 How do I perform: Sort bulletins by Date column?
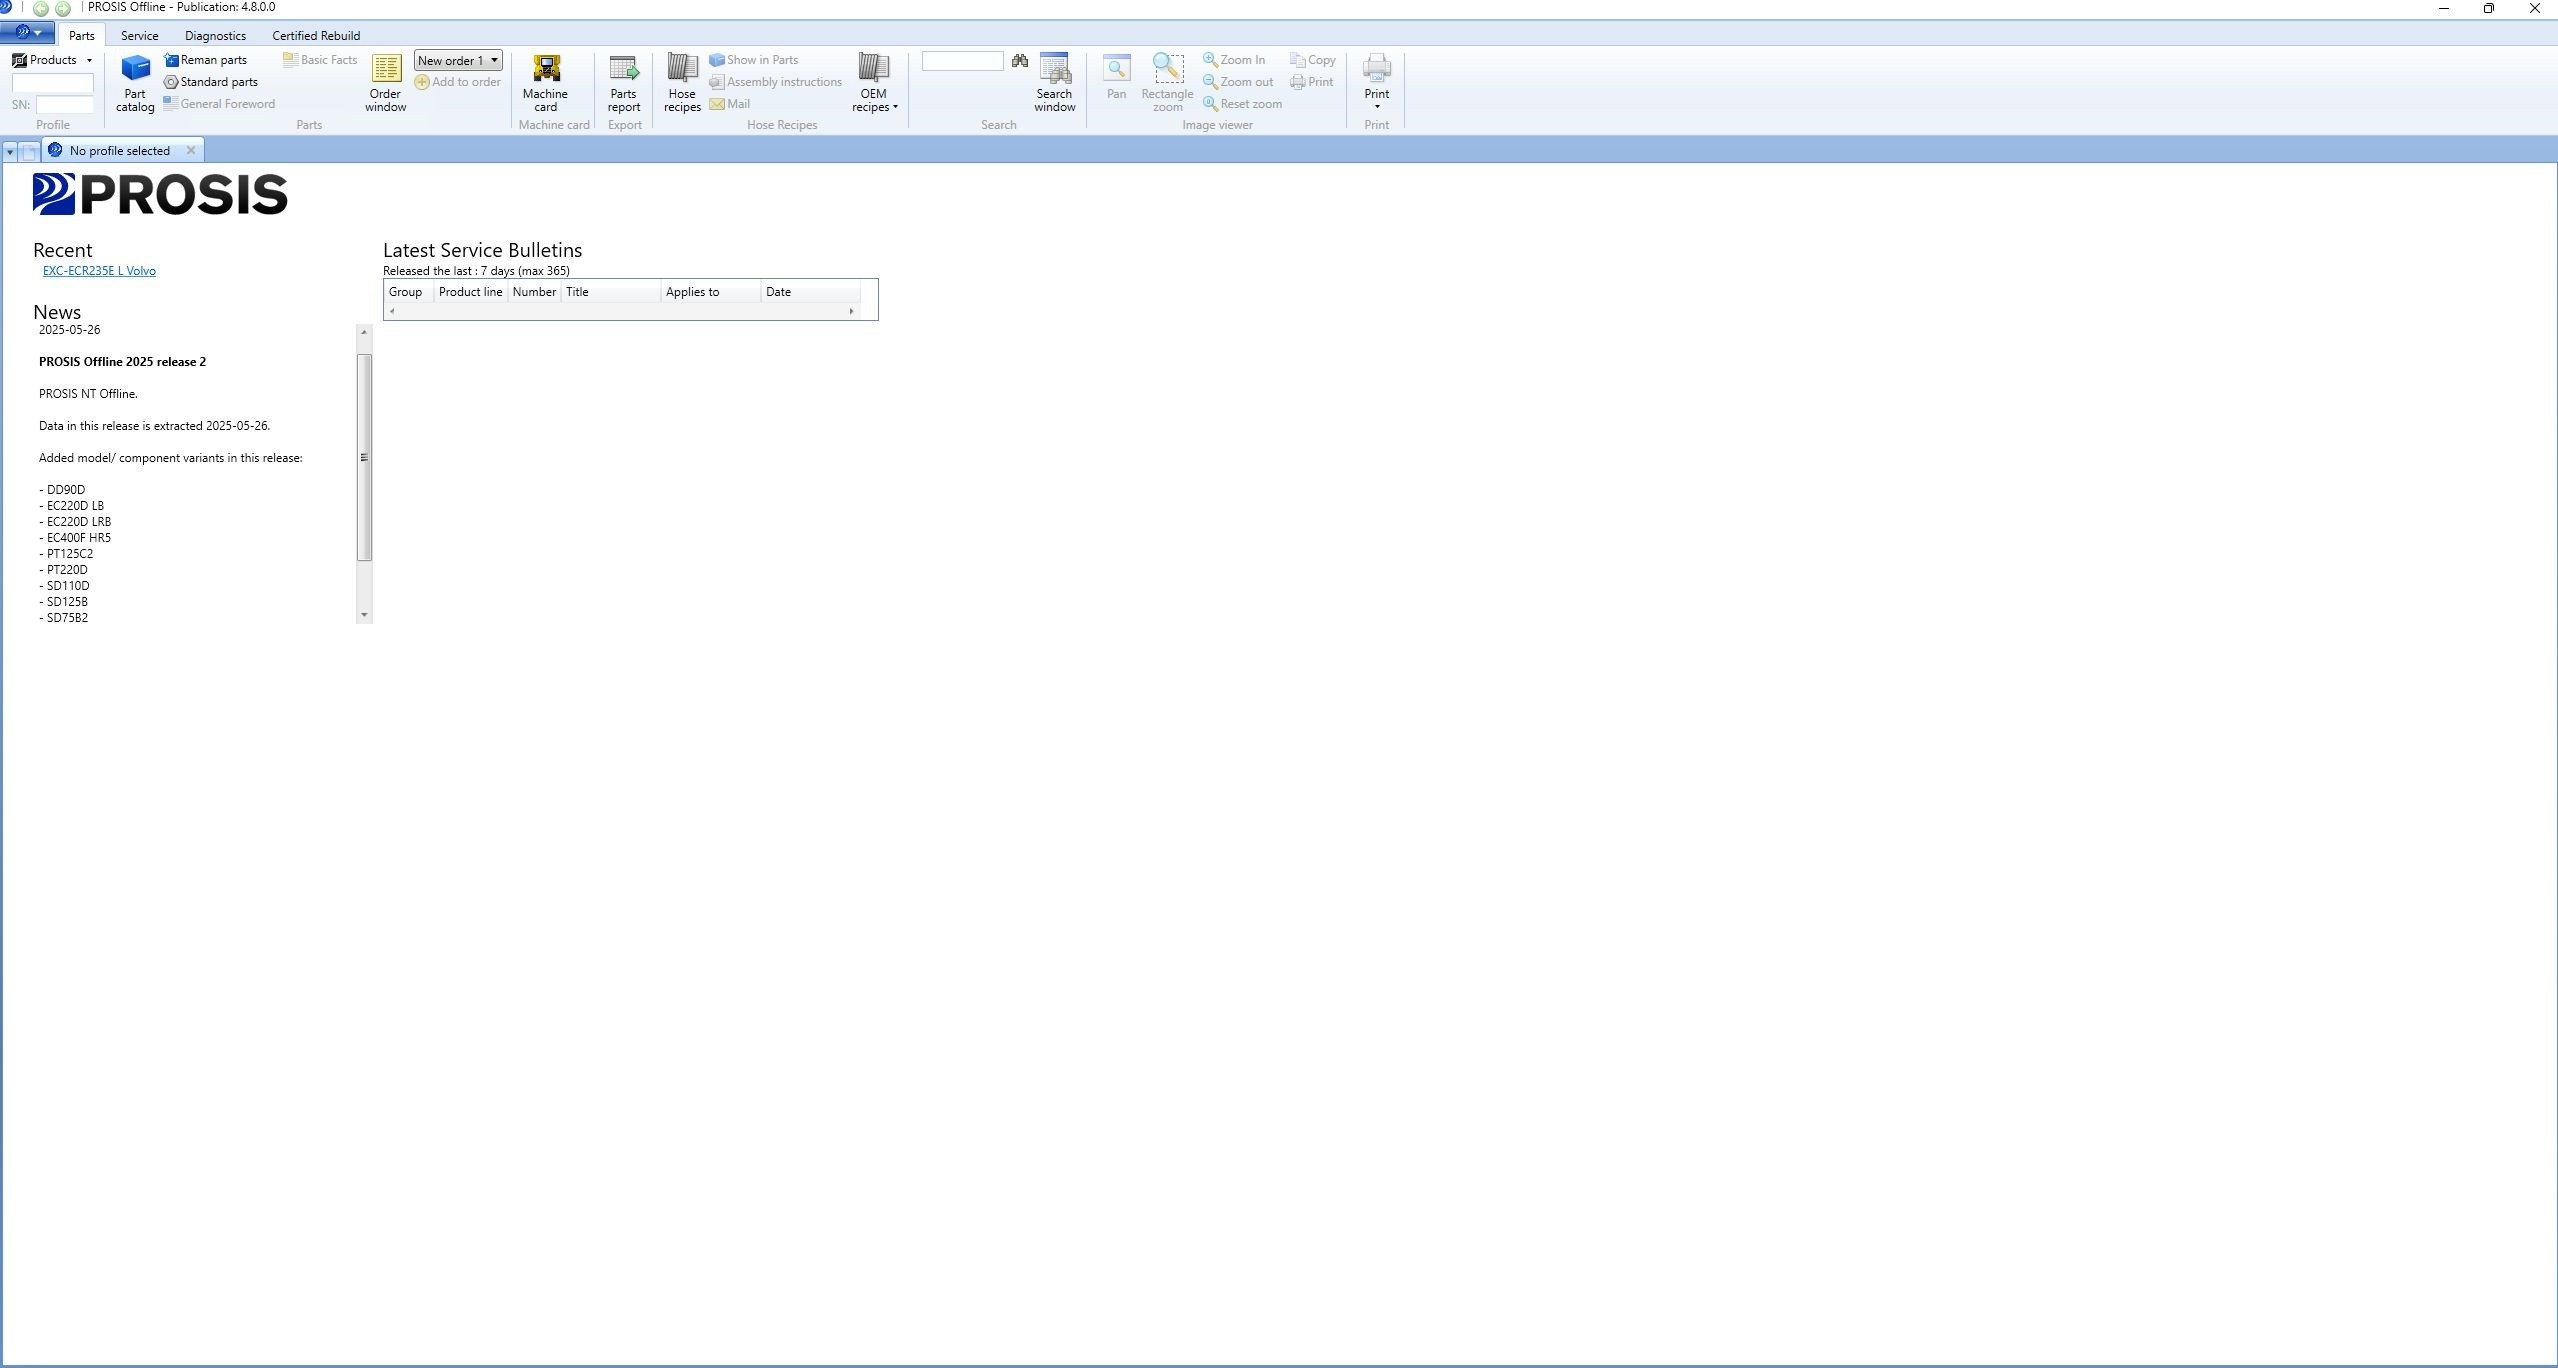pos(811,292)
